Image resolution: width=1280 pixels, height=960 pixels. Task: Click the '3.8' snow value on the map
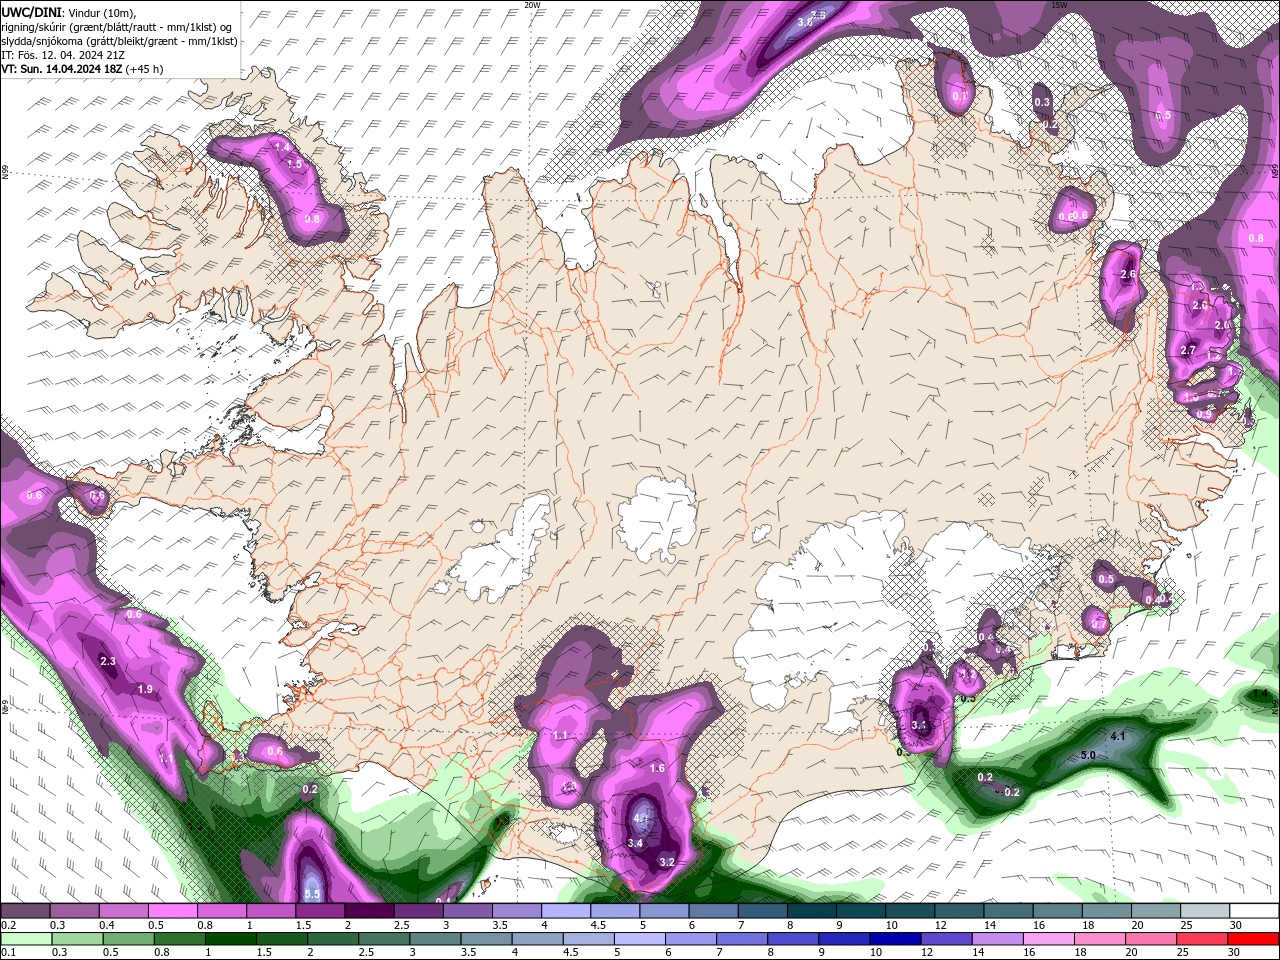[x=805, y=22]
